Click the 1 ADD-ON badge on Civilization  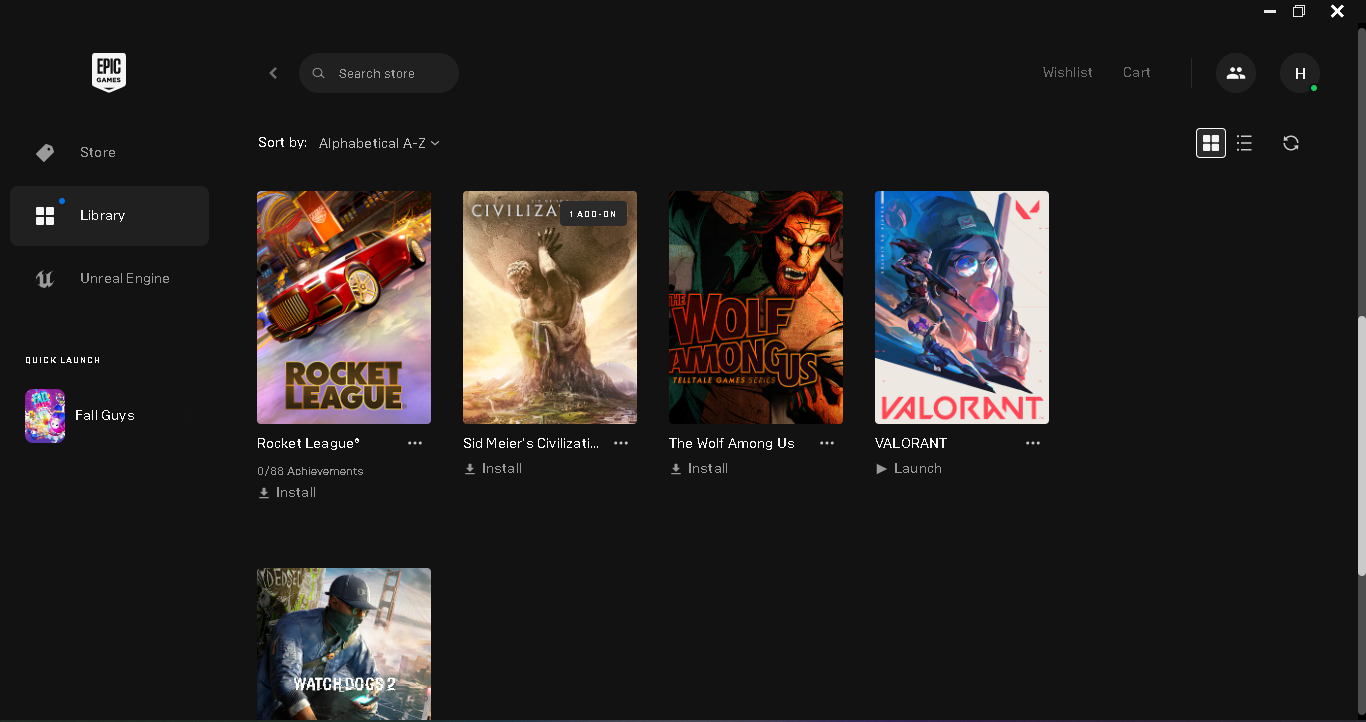[593, 214]
